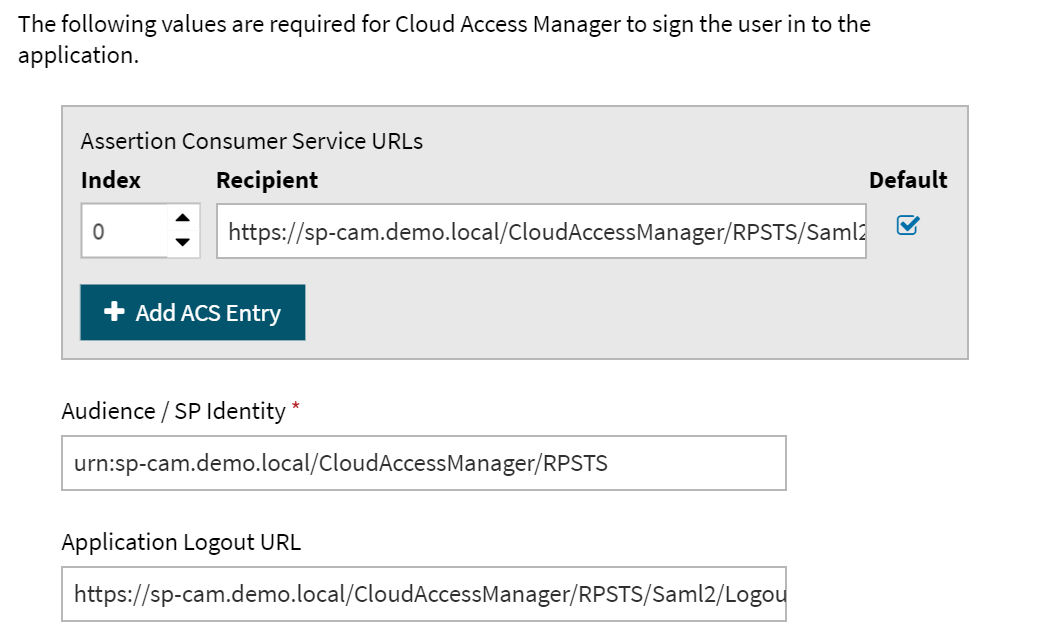Viewport: 1063px width, 641px height.
Task: Select the Application Logout URL field
Action: pos(424,594)
